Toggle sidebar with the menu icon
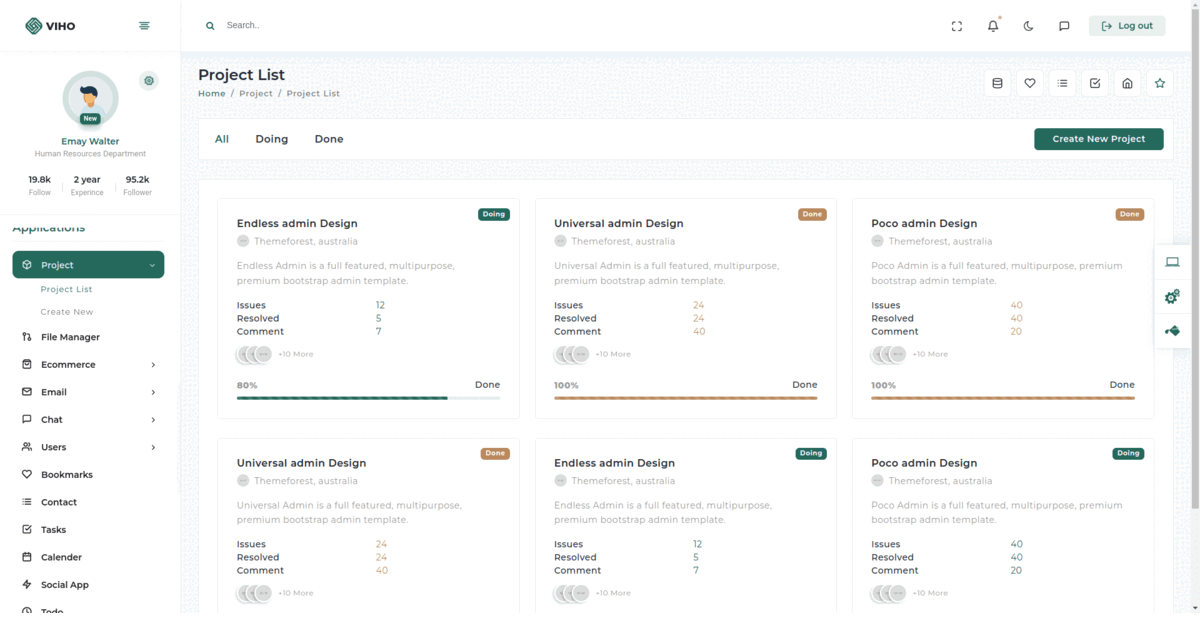 point(144,26)
